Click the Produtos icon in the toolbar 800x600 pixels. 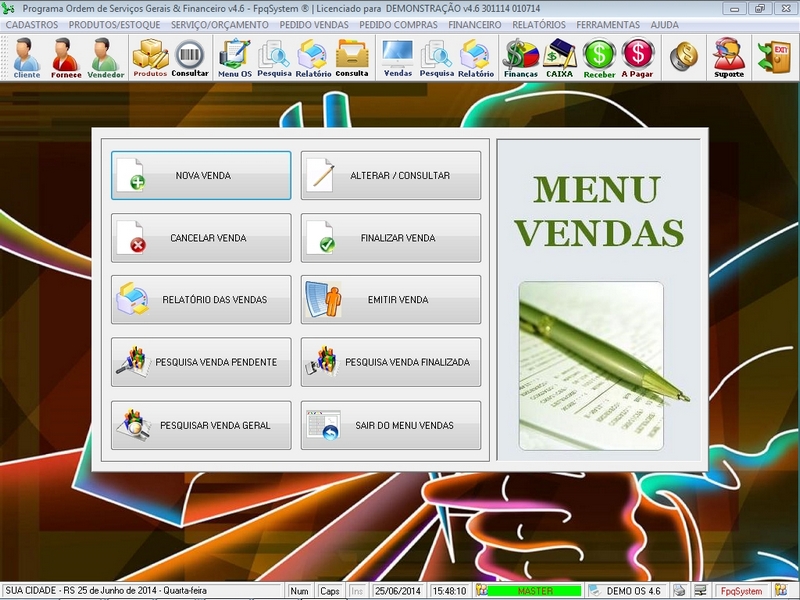(150, 55)
